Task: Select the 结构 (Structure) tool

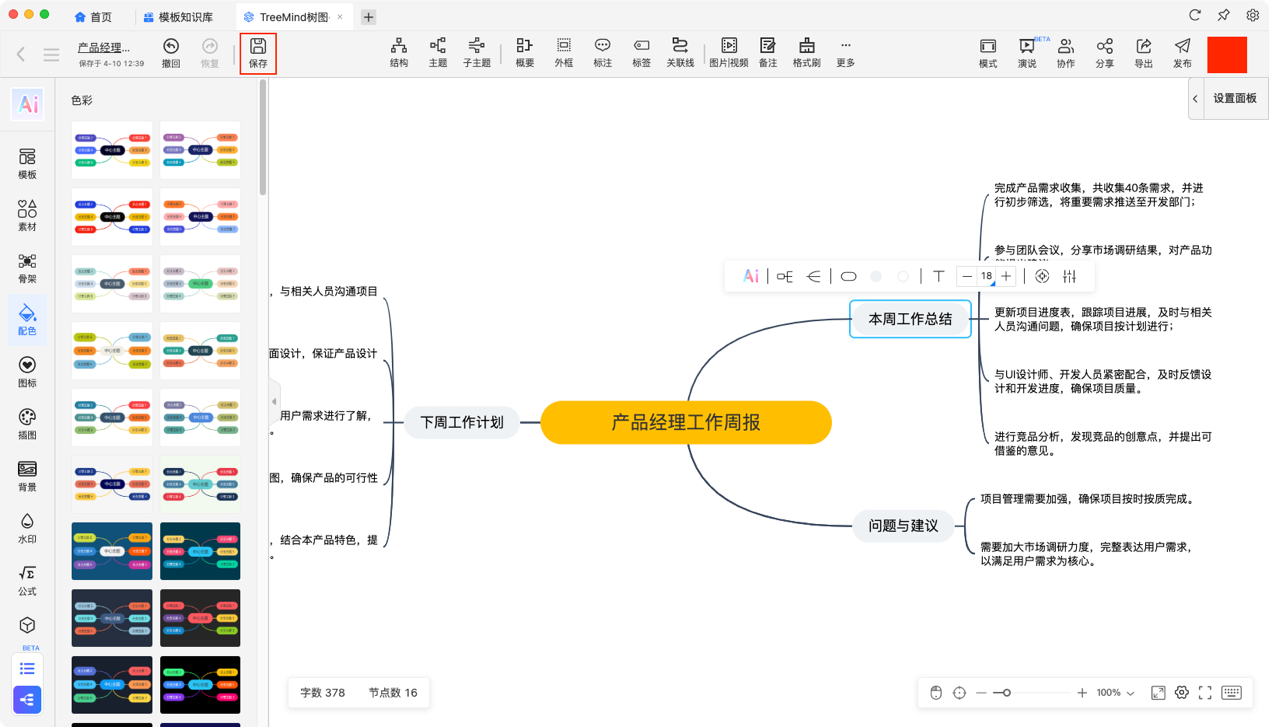Action: pos(398,52)
